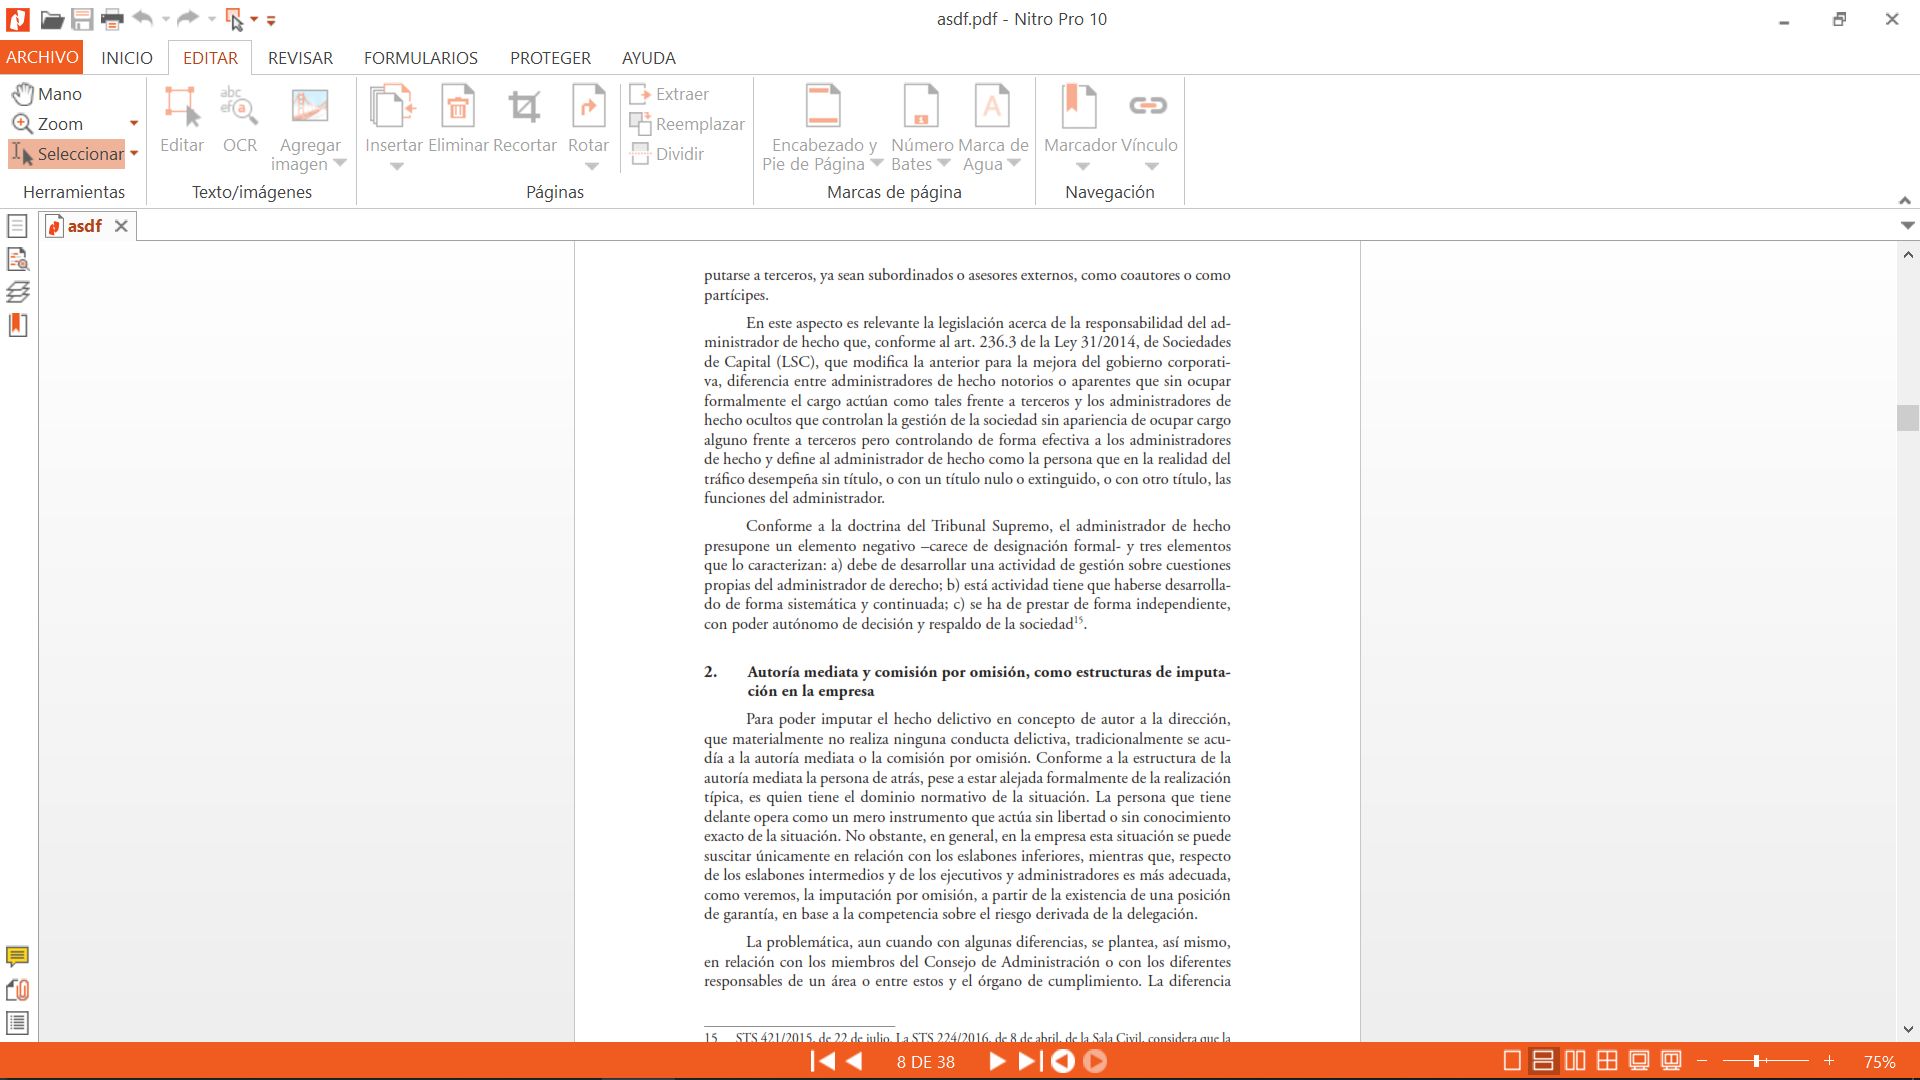Screen dimensions: 1920x1080
Task: Open the bookmarks side panel icon
Action: 17,325
